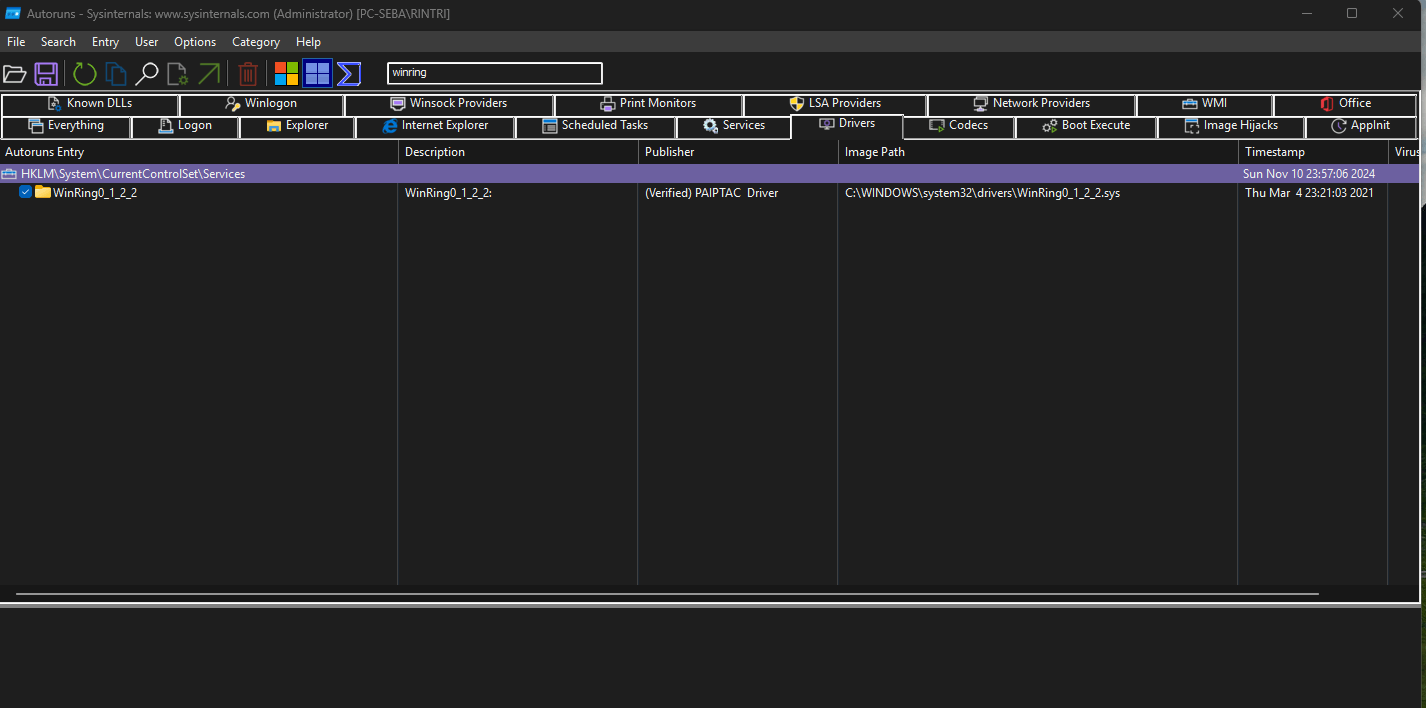Viewport: 1426px width, 708px height.
Task: Click the Open file toolbar icon
Action: pos(14,74)
